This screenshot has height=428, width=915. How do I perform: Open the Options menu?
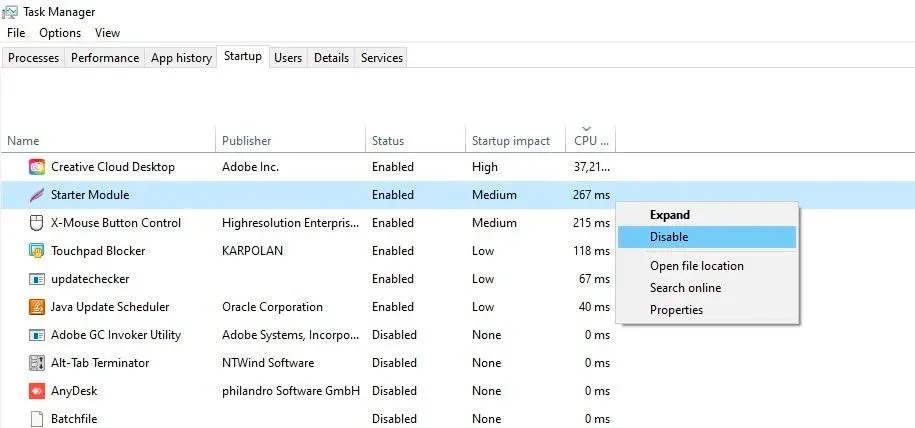click(x=60, y=33)
